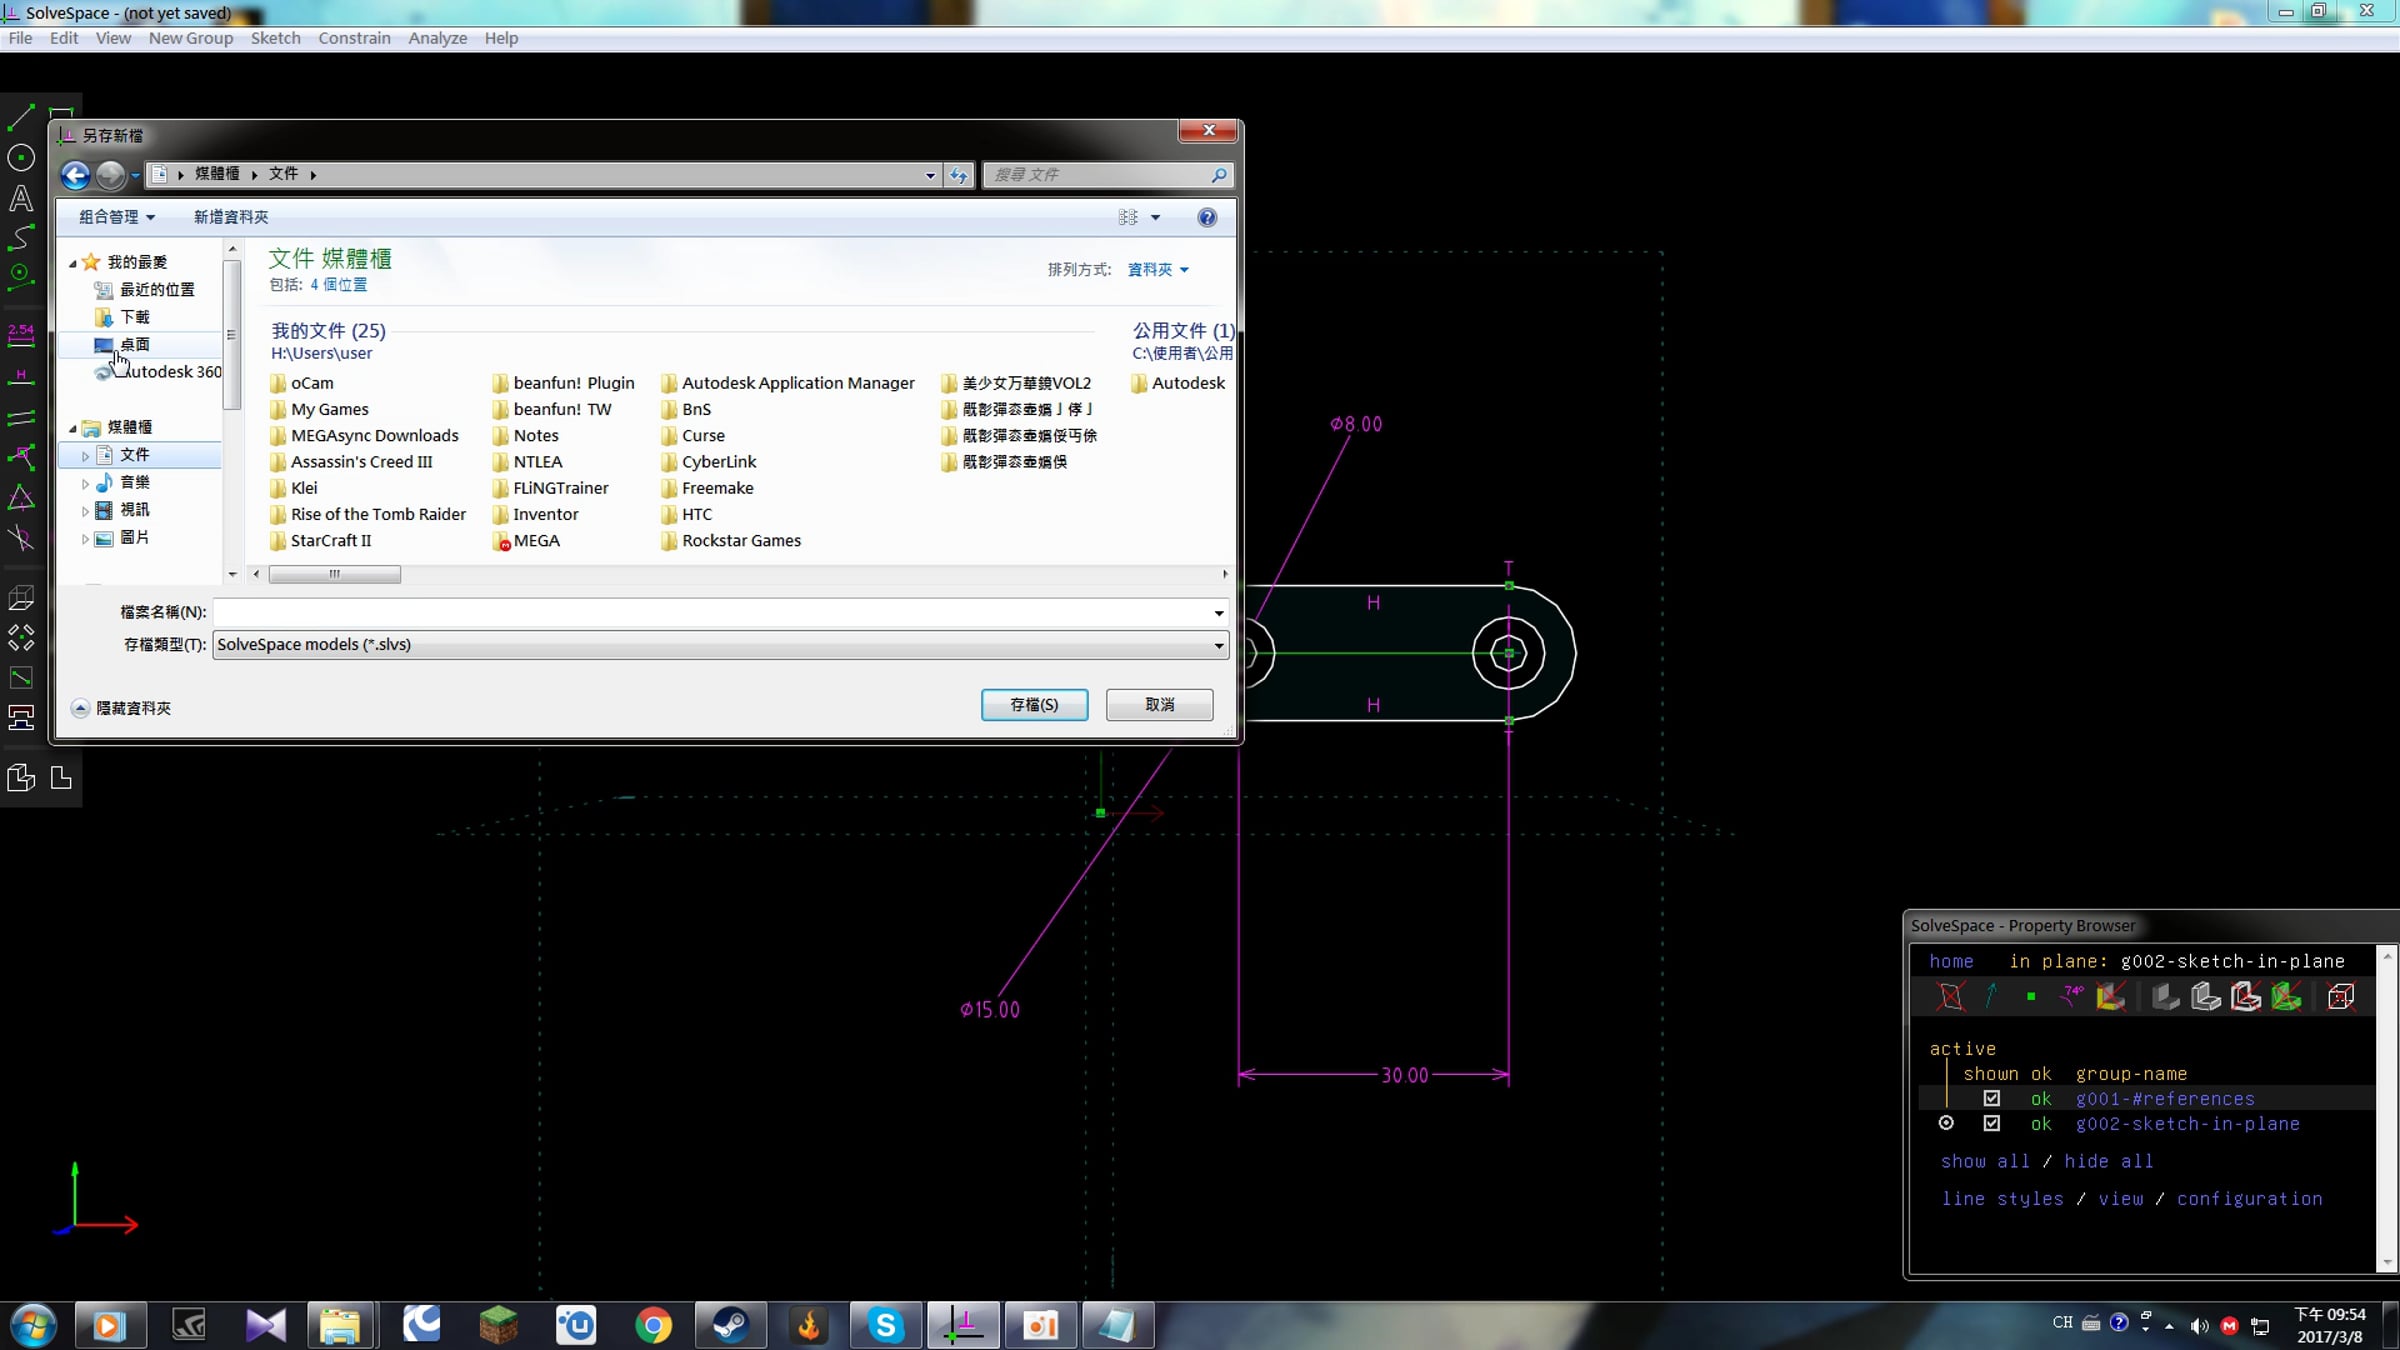Viewport: 2400px width, 1350px height.
Task: Uncheck shown box for g001-#references
Action: coord(1992,1098)
